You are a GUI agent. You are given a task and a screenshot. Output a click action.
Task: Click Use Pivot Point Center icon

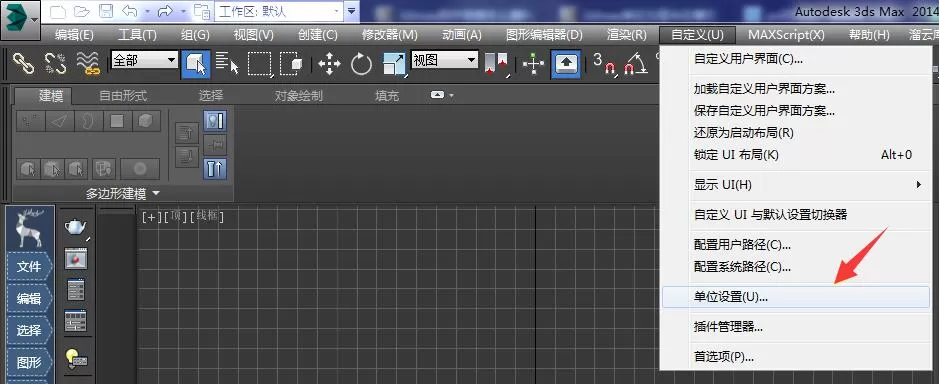(x=497, y=64)
